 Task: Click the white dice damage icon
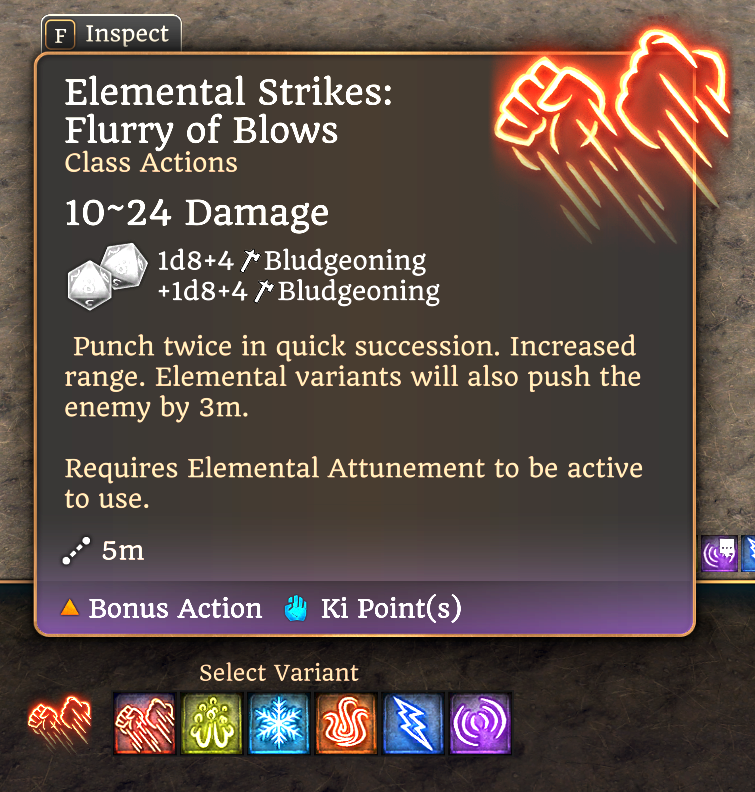(107, 276)
